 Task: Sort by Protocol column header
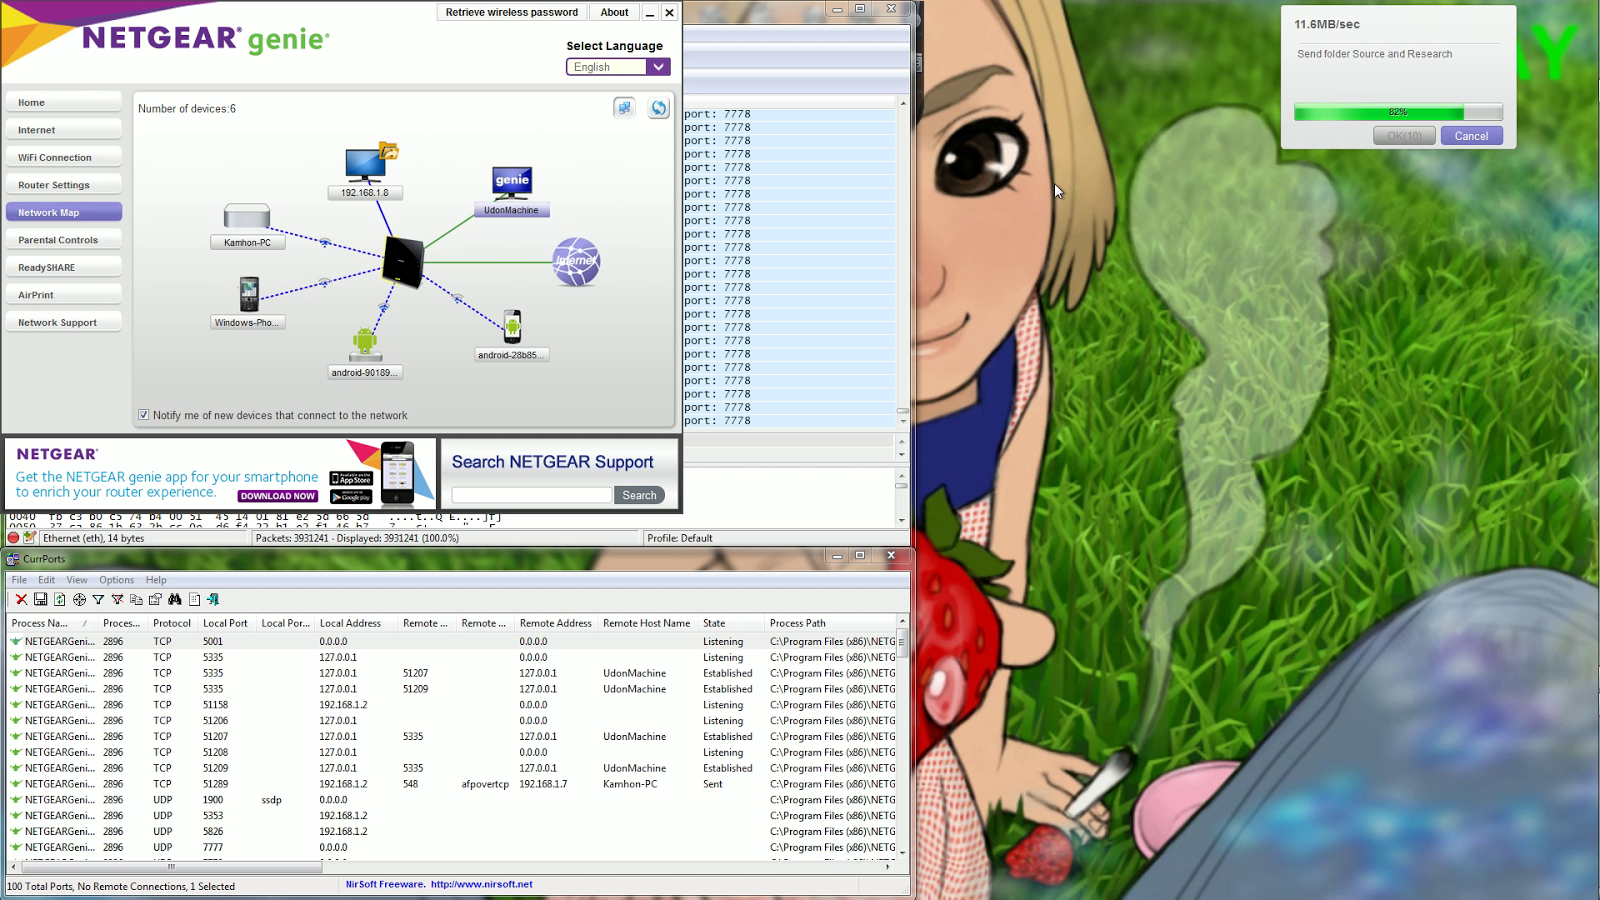point(172,623)
